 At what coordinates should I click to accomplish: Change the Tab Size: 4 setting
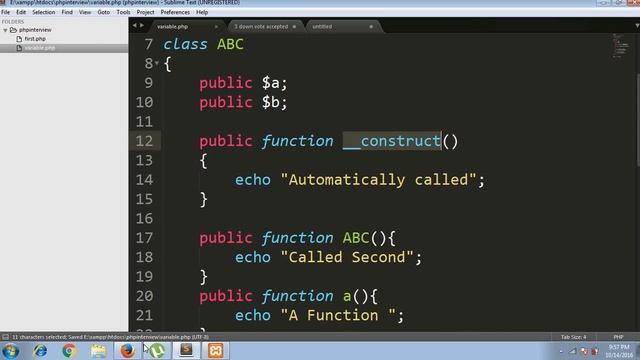pyautogui.click(x=573, y=337)
